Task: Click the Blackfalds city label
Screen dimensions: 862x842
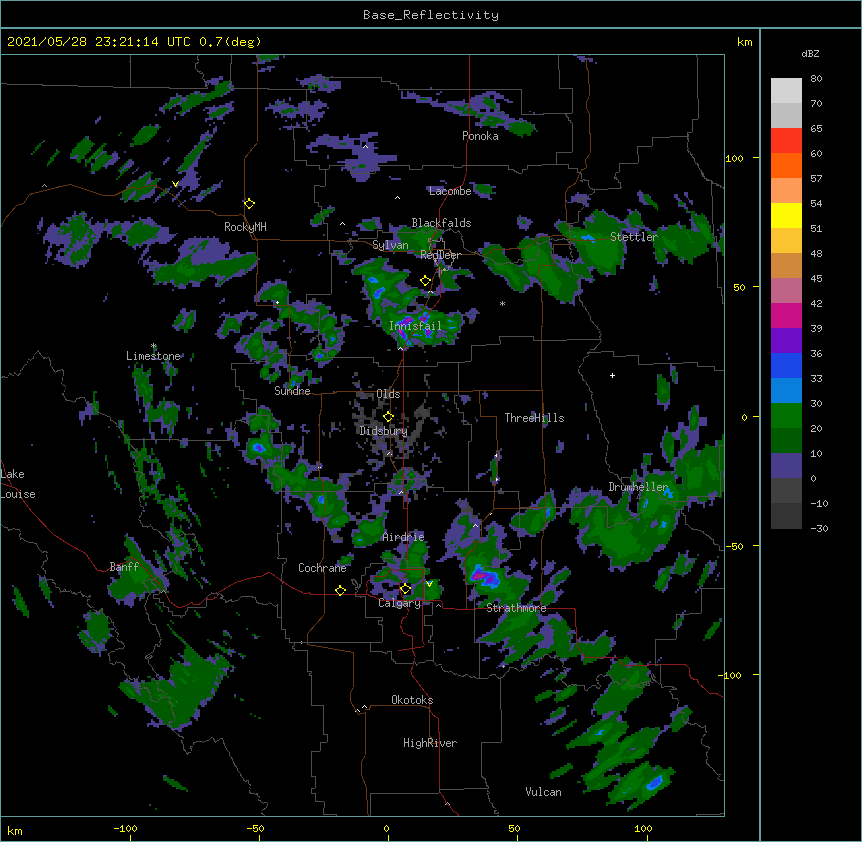Action: [x=441, y=223]
